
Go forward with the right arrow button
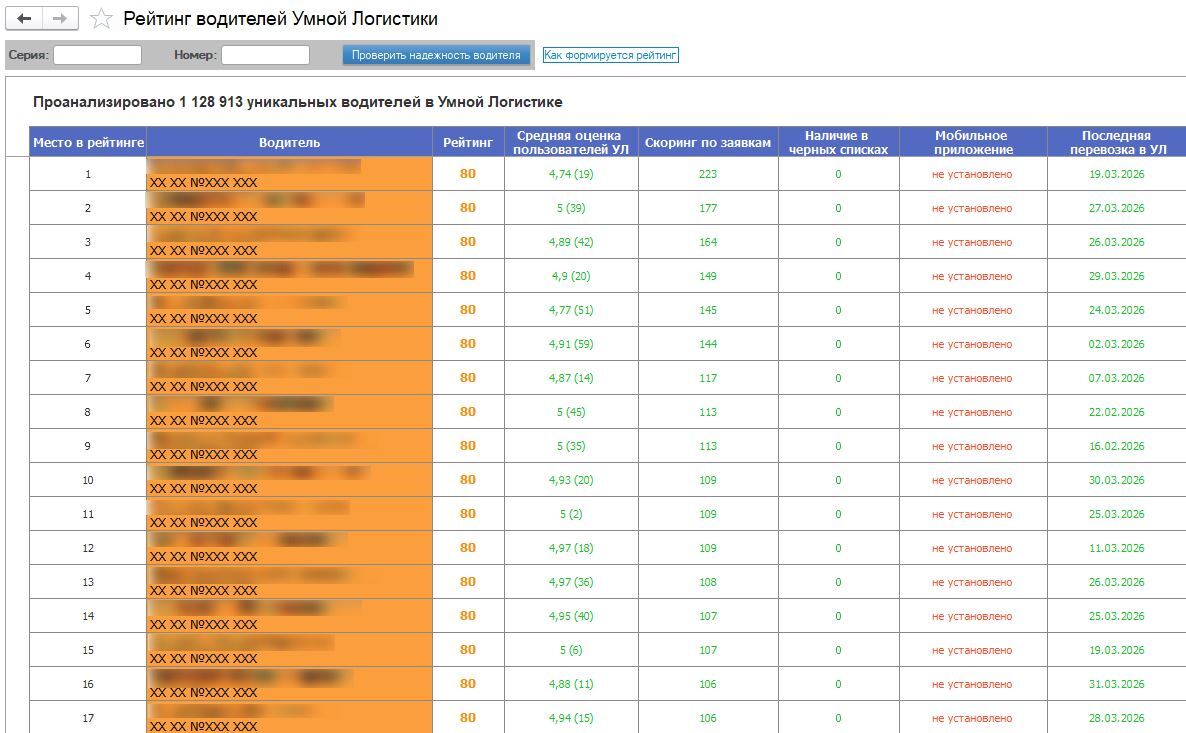tap(61, 19)
